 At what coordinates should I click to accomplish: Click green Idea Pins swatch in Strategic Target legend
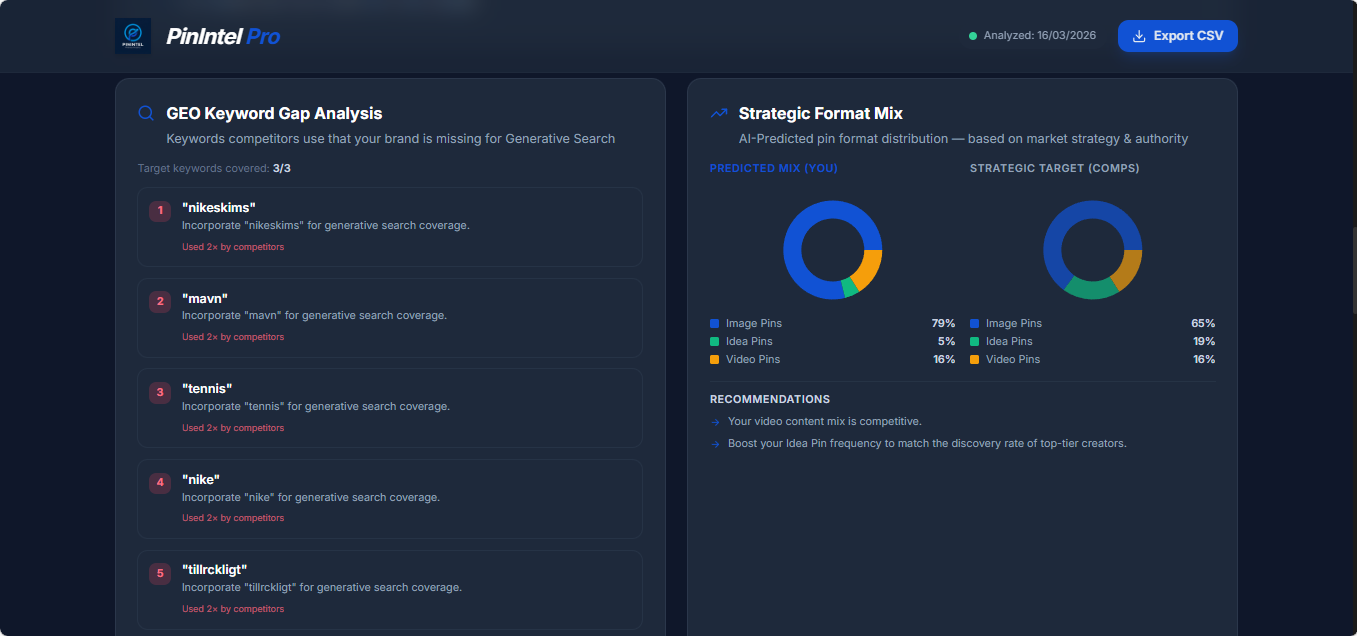click(974, 342)
